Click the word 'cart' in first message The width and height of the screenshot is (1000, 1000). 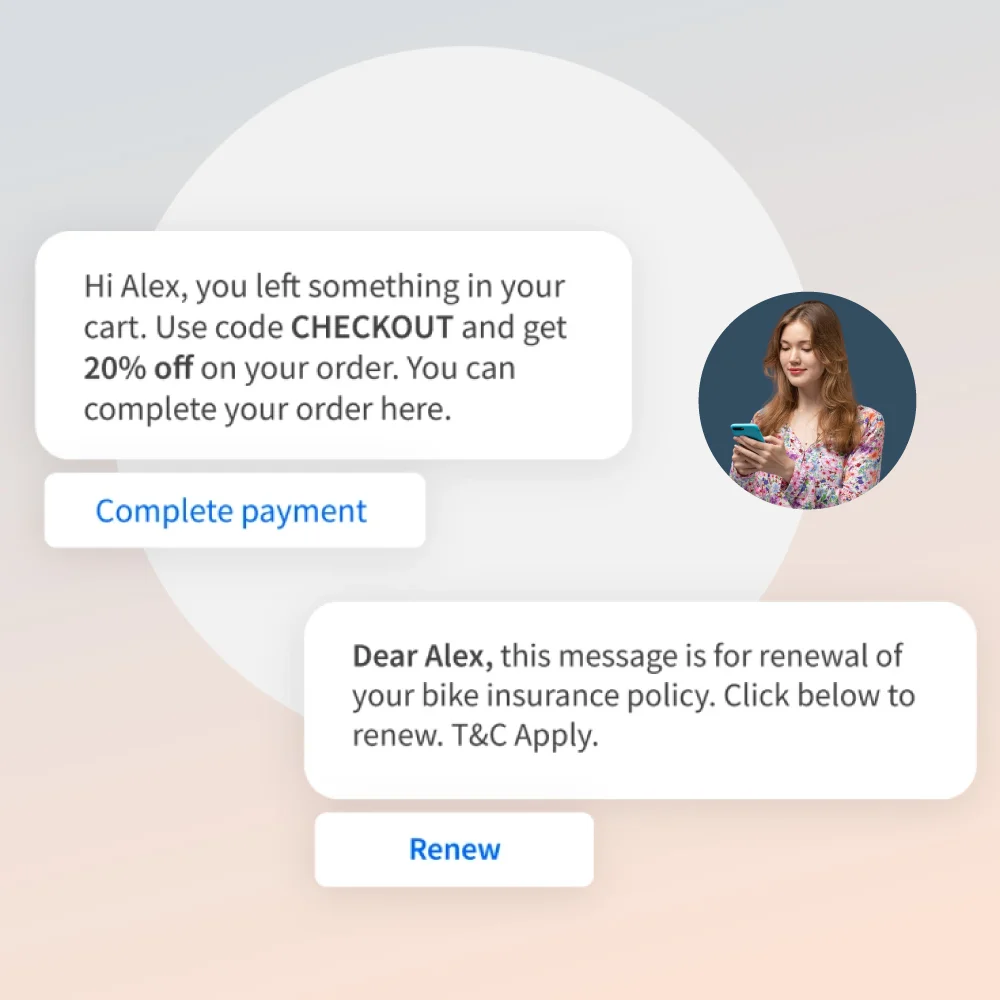pyautogui.click(x=110, y=328)
